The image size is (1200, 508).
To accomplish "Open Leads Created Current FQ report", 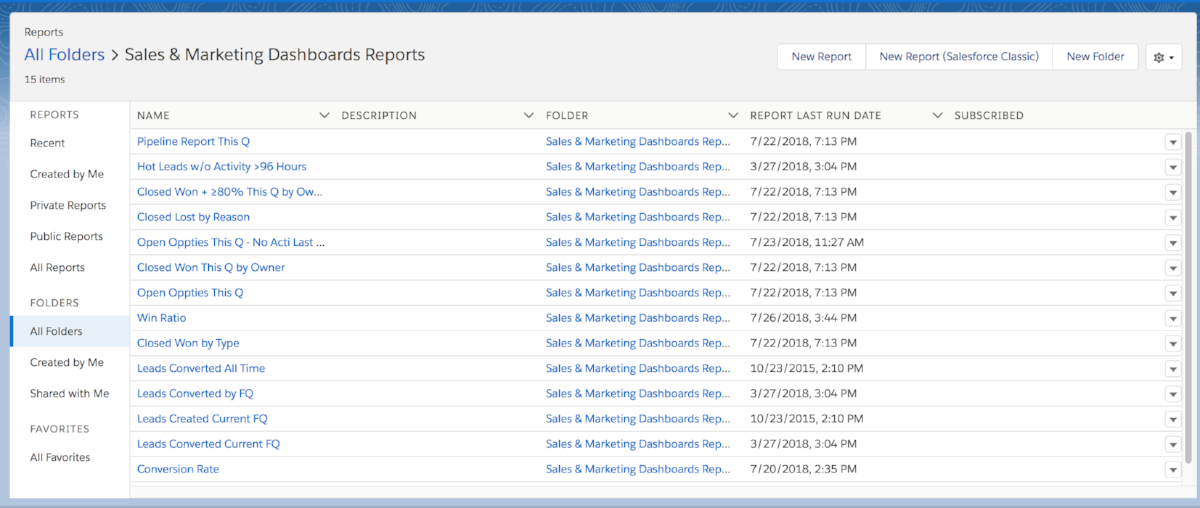I will click(202, 418).
